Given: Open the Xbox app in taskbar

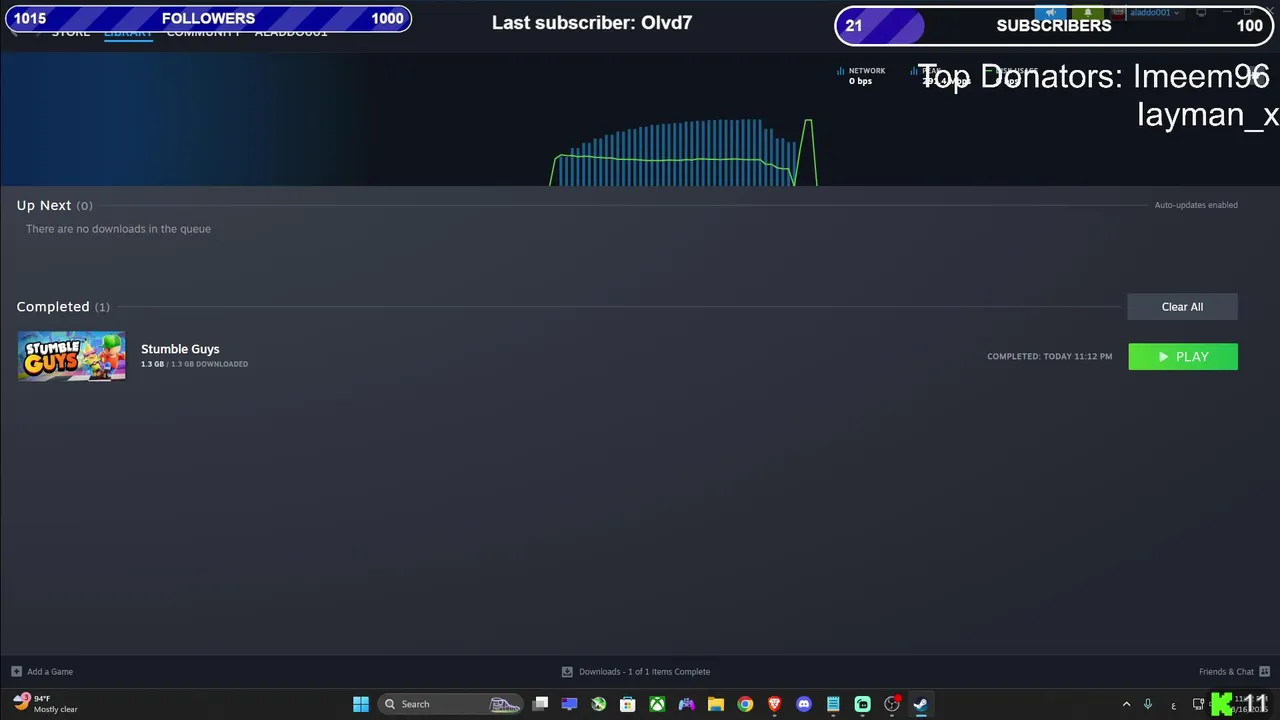Looking at the screenshot, I should (x=657, y=704).
